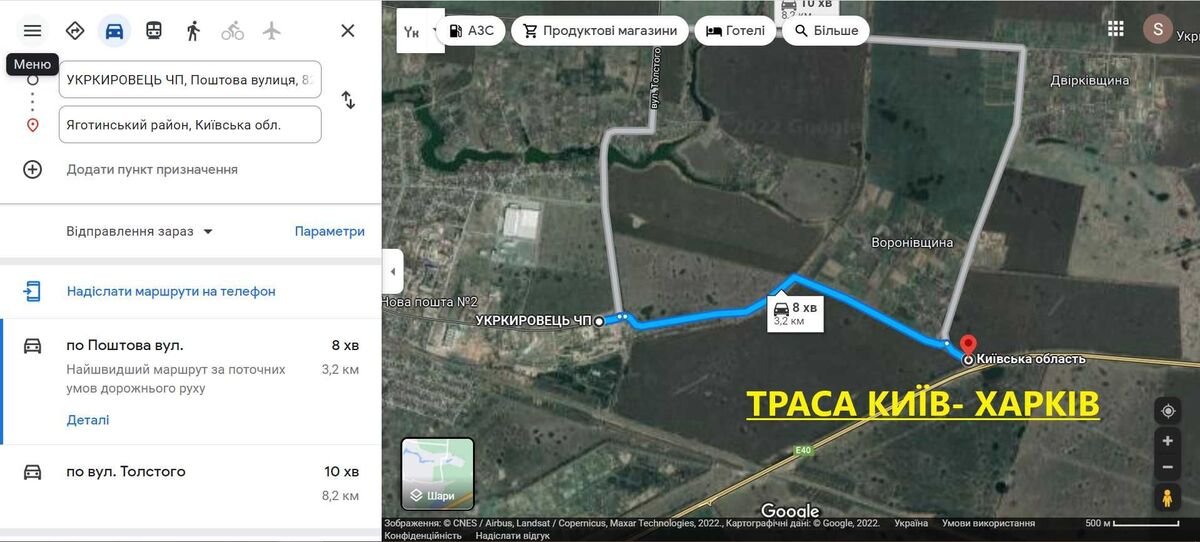
Task: Click the Яготинський район destination field
Action: (190, 125)
